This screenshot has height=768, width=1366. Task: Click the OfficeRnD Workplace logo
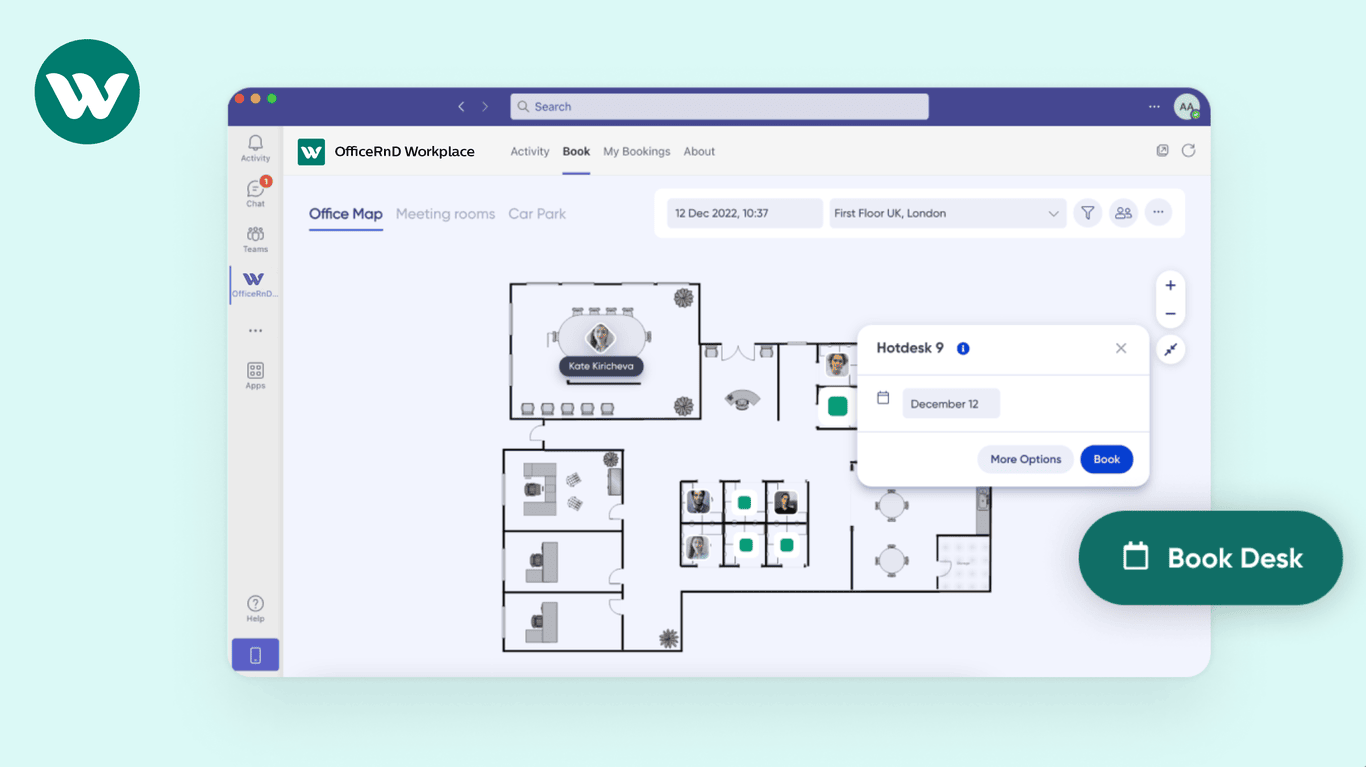tap(311, 152)
